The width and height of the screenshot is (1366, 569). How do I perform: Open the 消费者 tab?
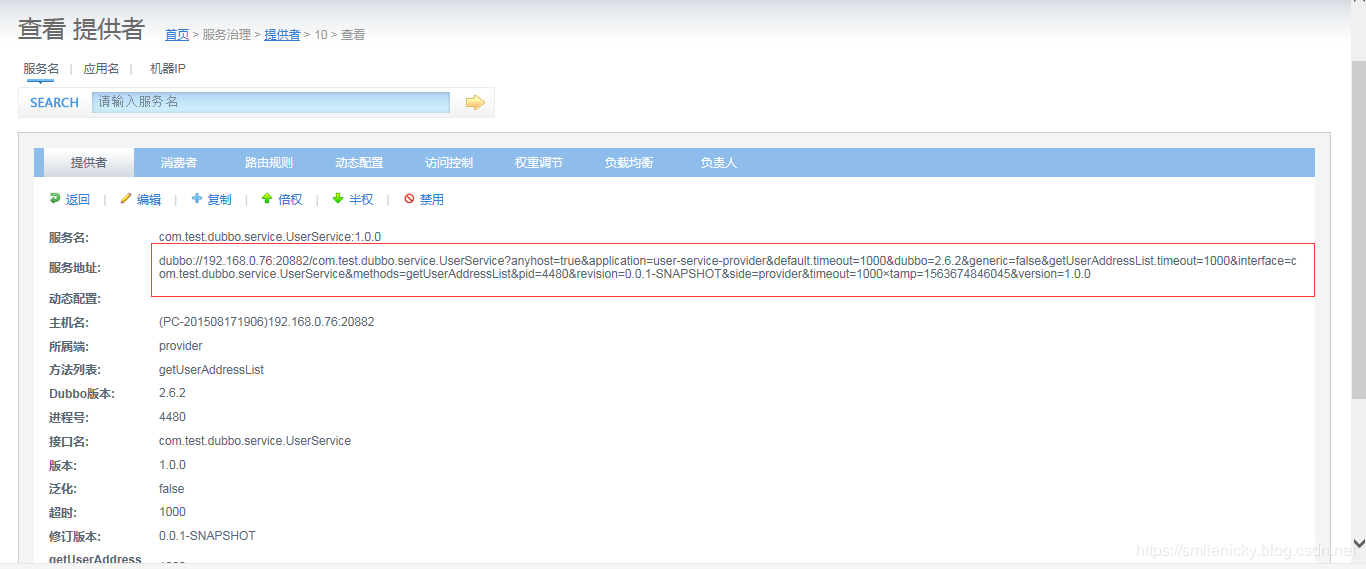pyautogui.click(x=179, y=163)
